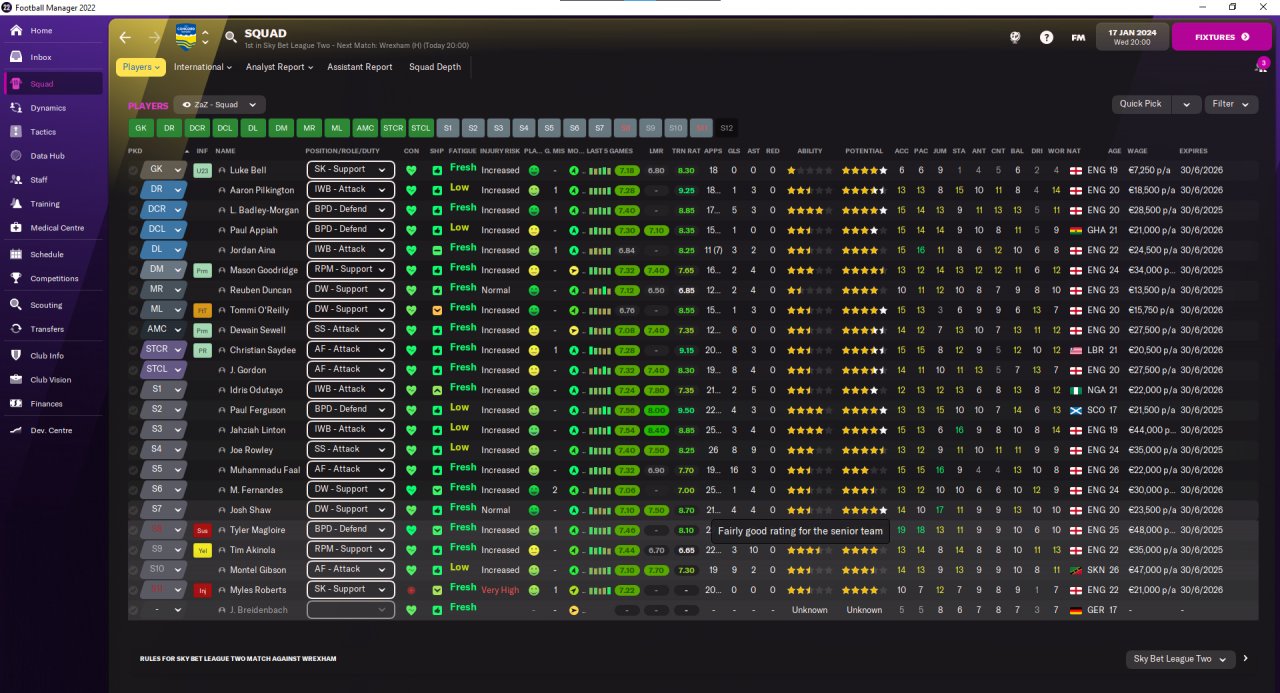This screenshot has width=1280, height=693.
Task: Open the Schedule calendar icon
Action: click(x=16, y=255)
